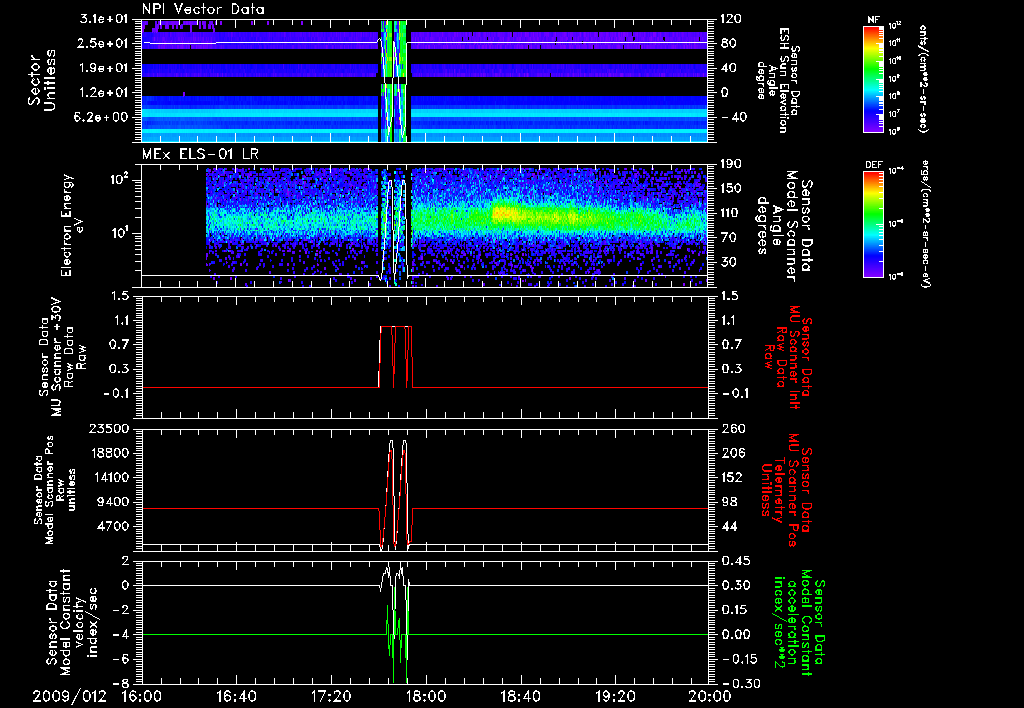Click the 20:00 time tick label
Image resolution: width=1024 pixels, height=708 pixels.
710,696
